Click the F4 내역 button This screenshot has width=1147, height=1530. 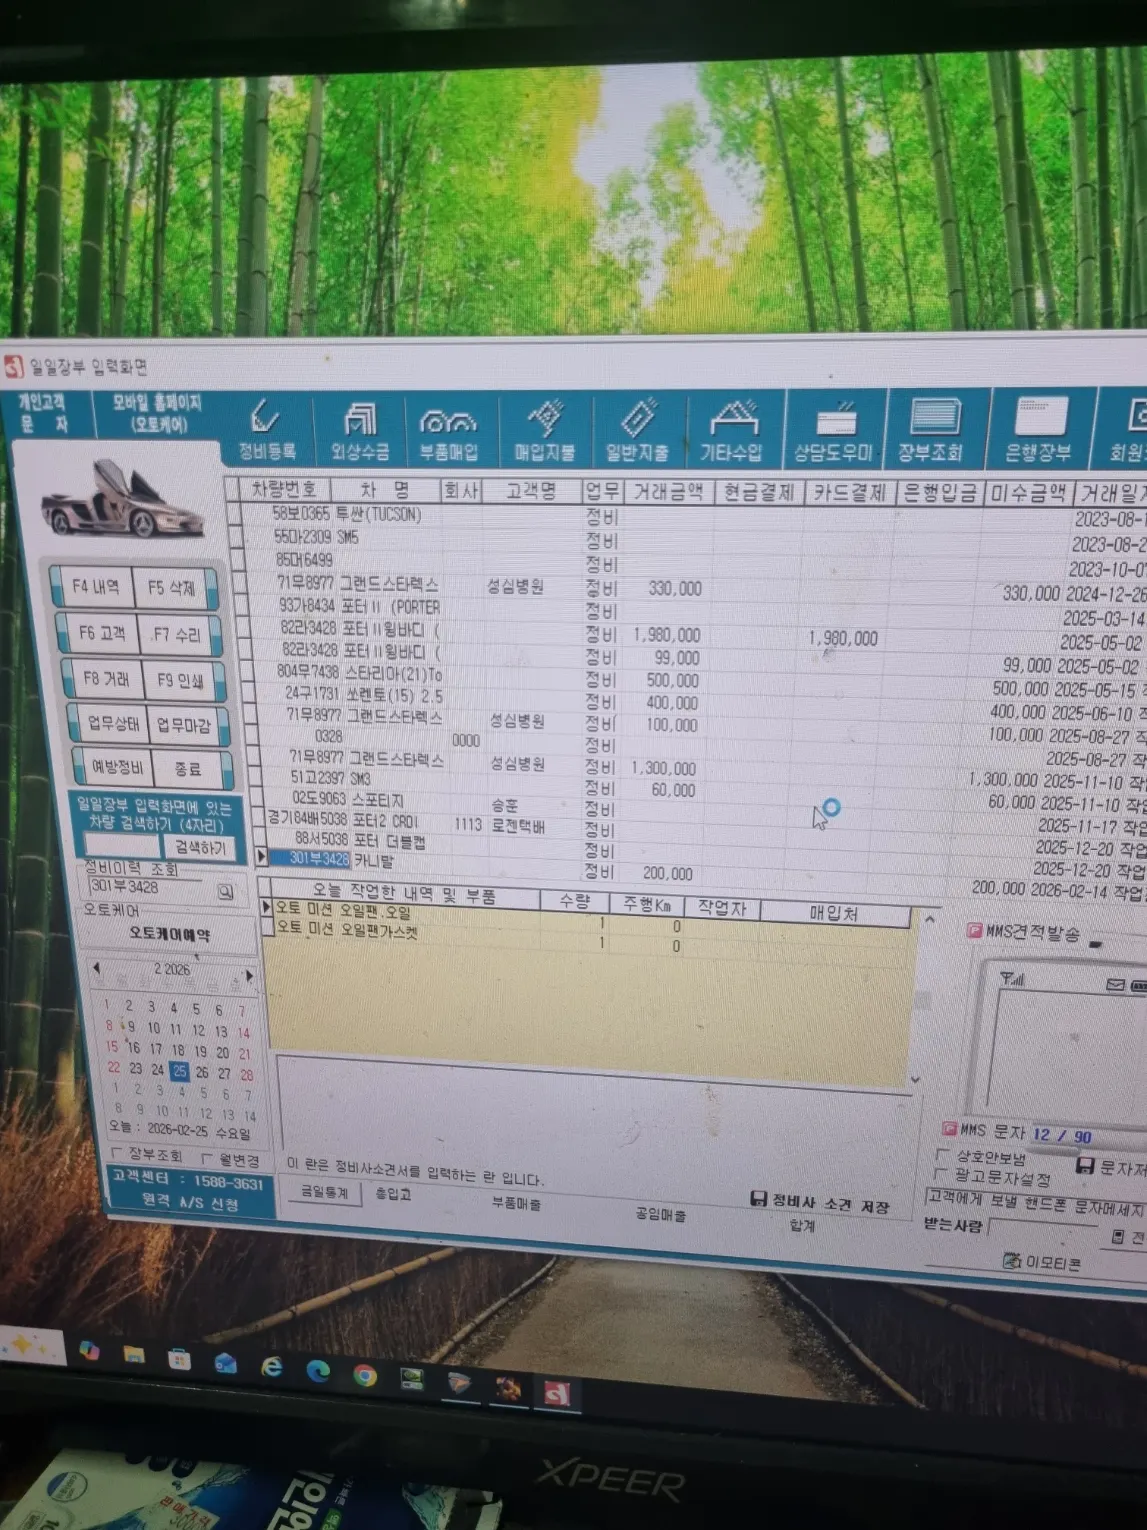coord(95,587)
